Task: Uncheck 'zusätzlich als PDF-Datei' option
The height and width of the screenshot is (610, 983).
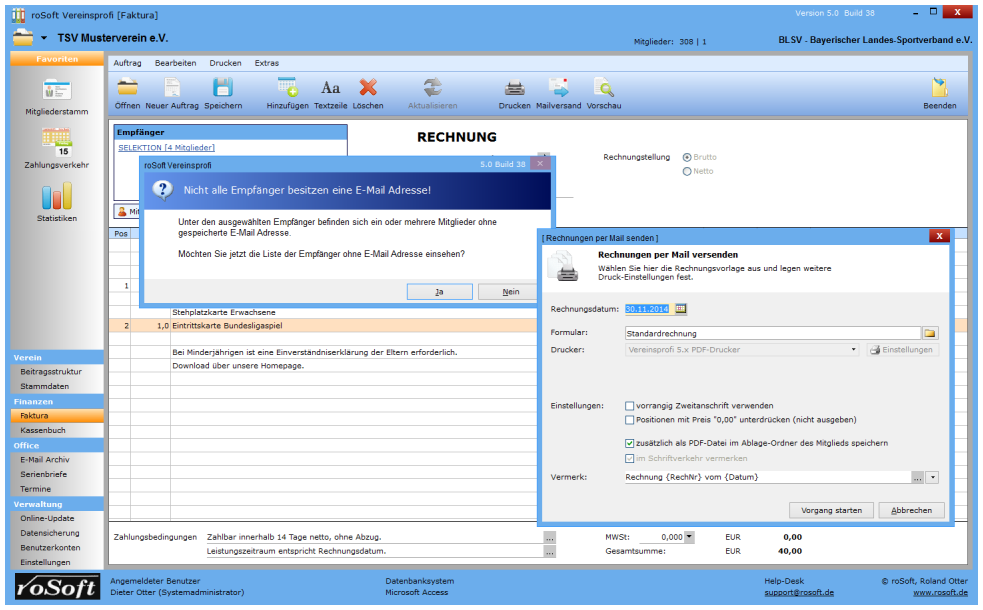Action: coord(629,443)
